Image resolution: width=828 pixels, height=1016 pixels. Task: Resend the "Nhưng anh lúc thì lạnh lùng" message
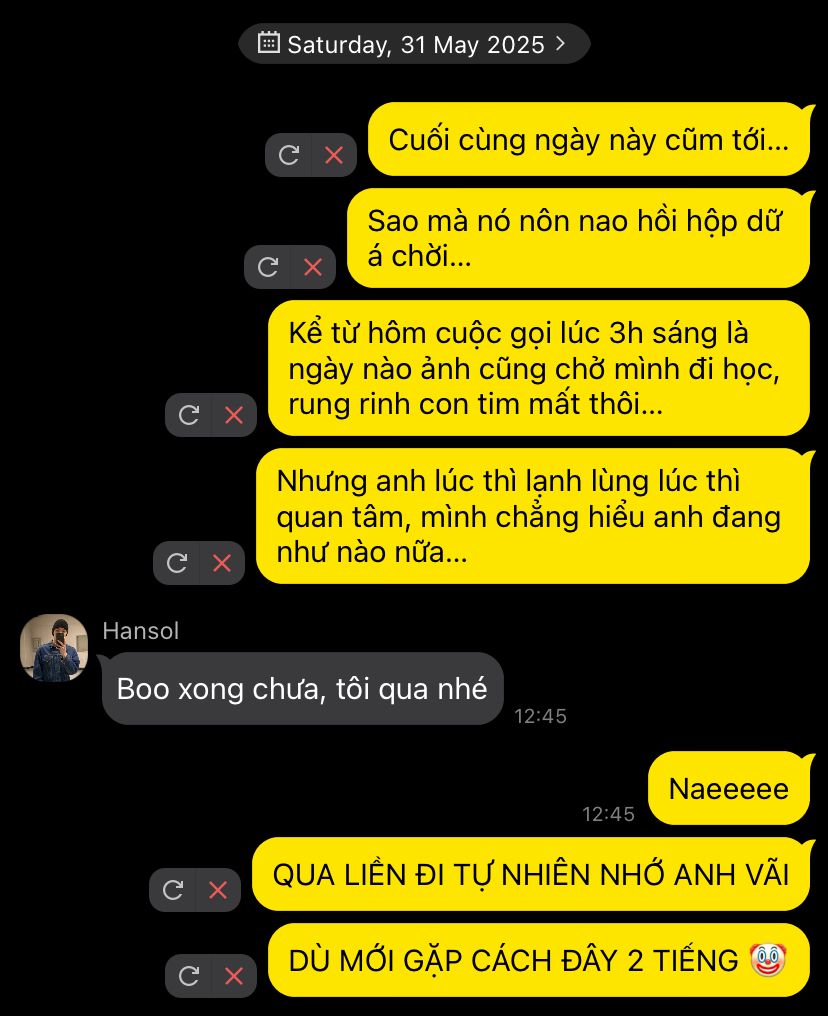coord(176,562)
